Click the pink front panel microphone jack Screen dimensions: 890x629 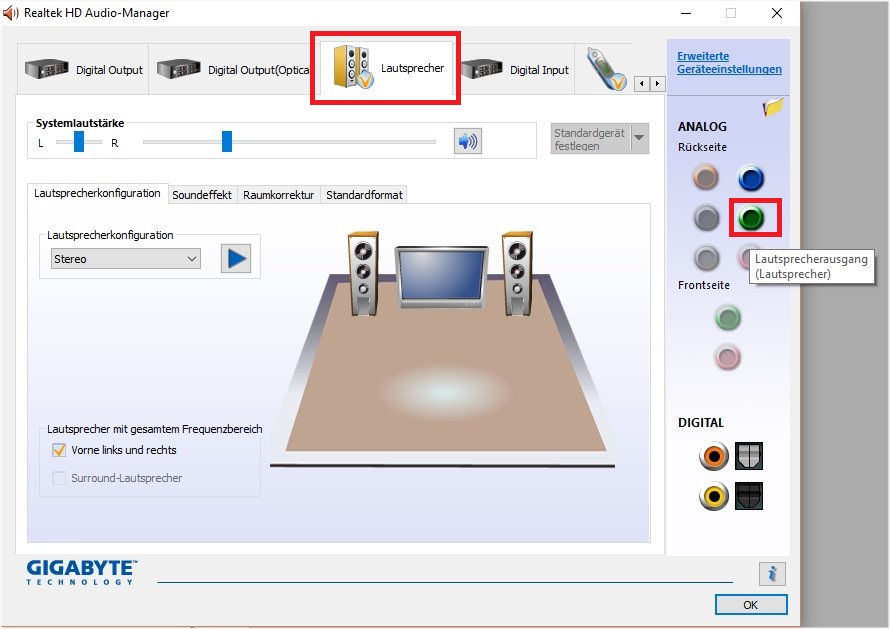pos(728,357)
